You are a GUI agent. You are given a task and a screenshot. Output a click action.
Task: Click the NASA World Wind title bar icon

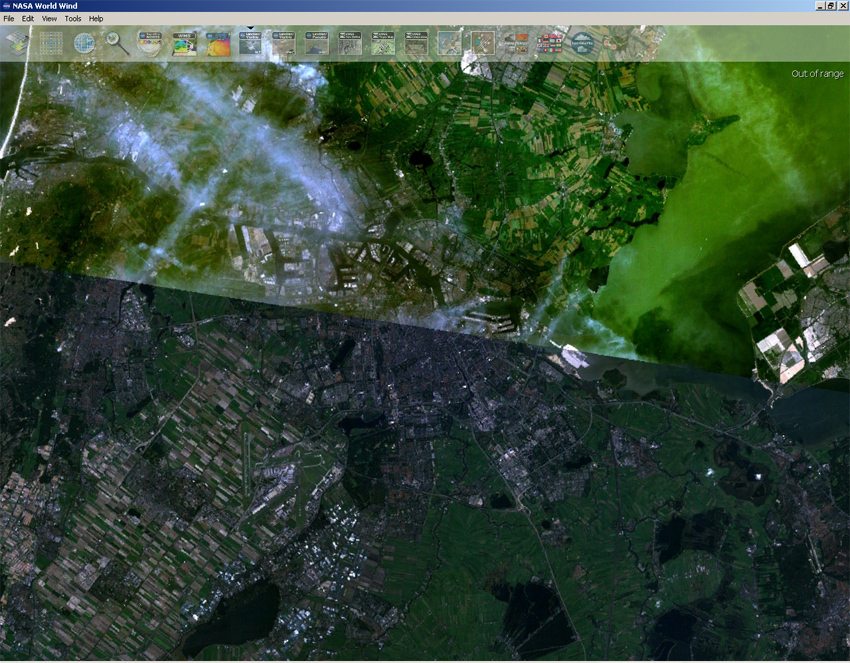(6, 6)
